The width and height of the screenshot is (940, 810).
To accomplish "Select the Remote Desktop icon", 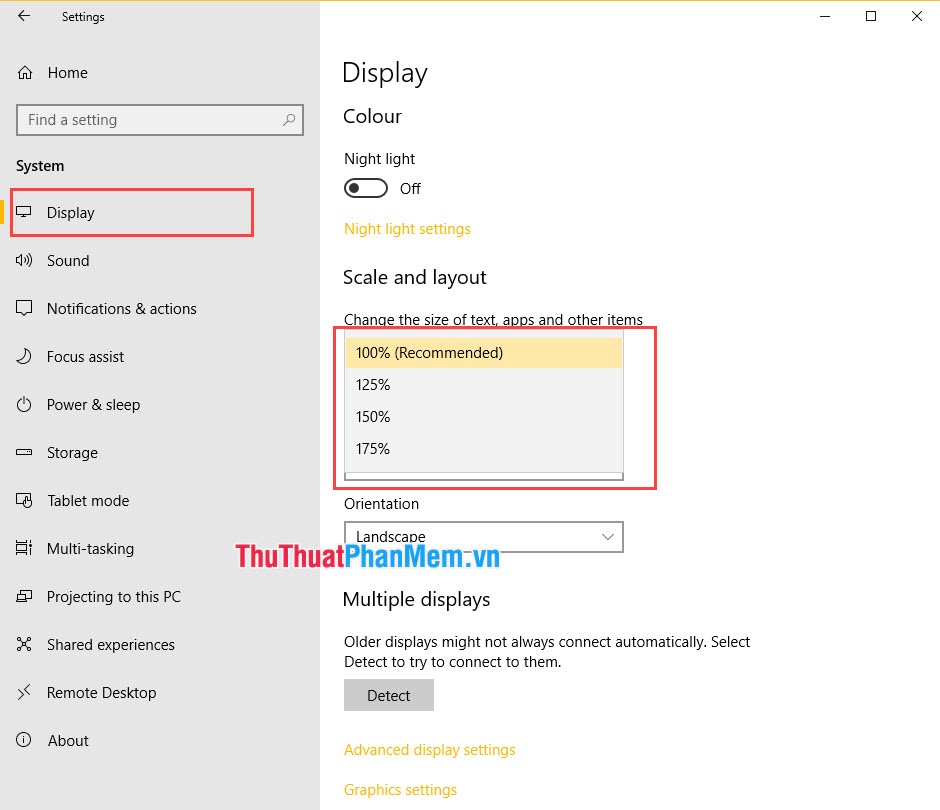I will (x=24, y=692).
